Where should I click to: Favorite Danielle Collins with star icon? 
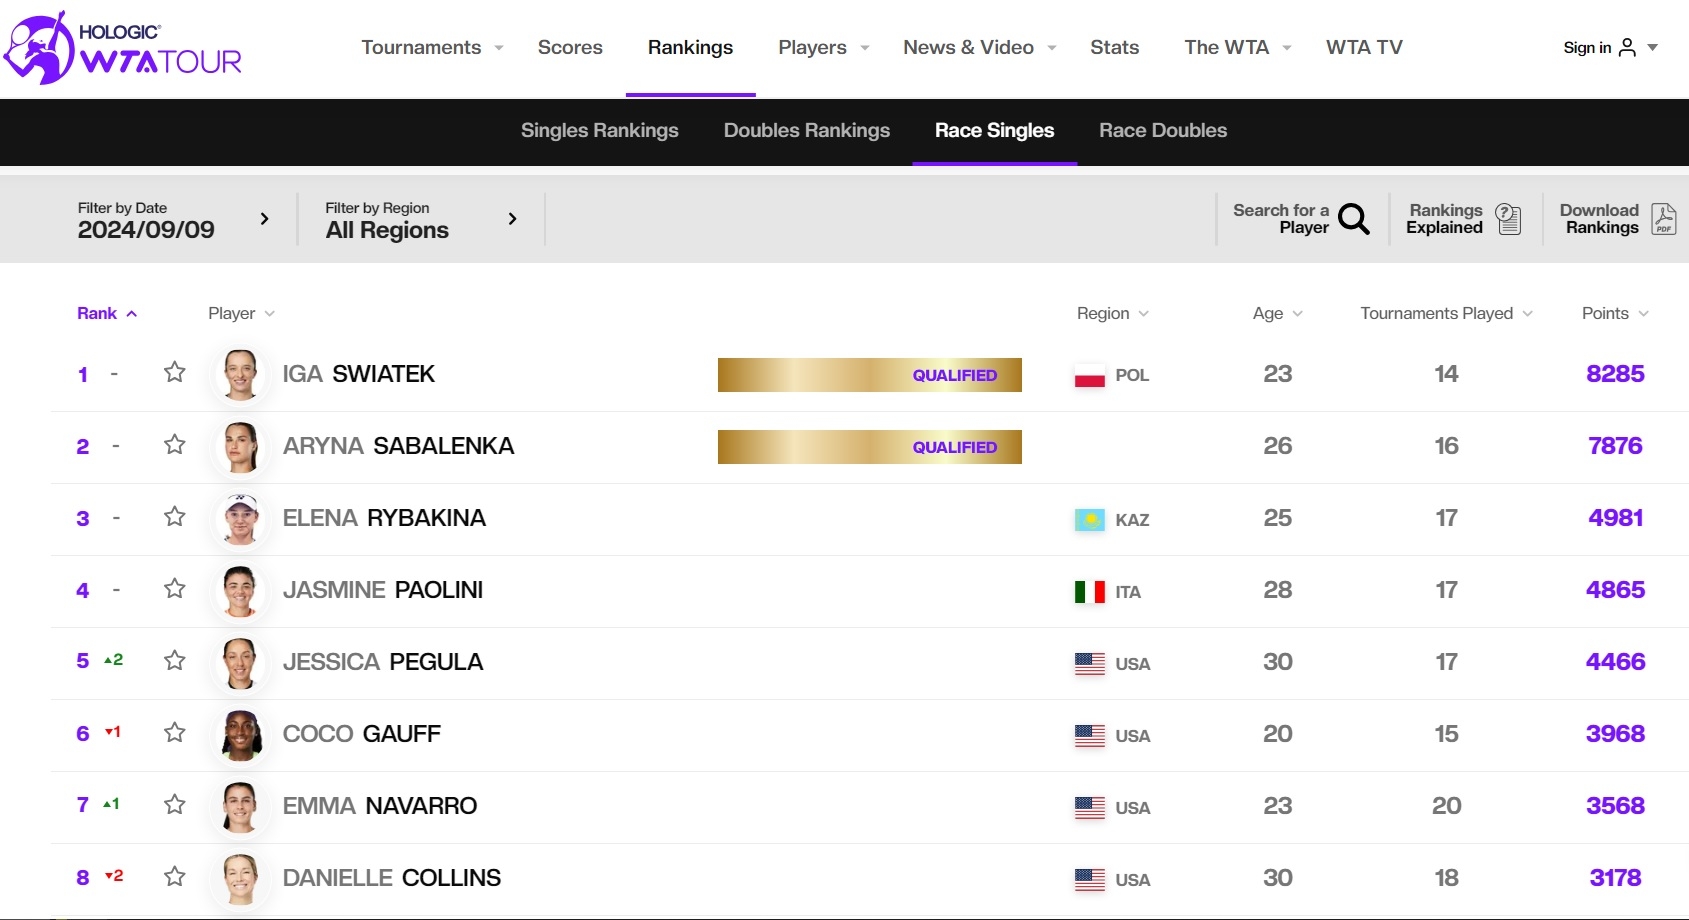point(175,876)
